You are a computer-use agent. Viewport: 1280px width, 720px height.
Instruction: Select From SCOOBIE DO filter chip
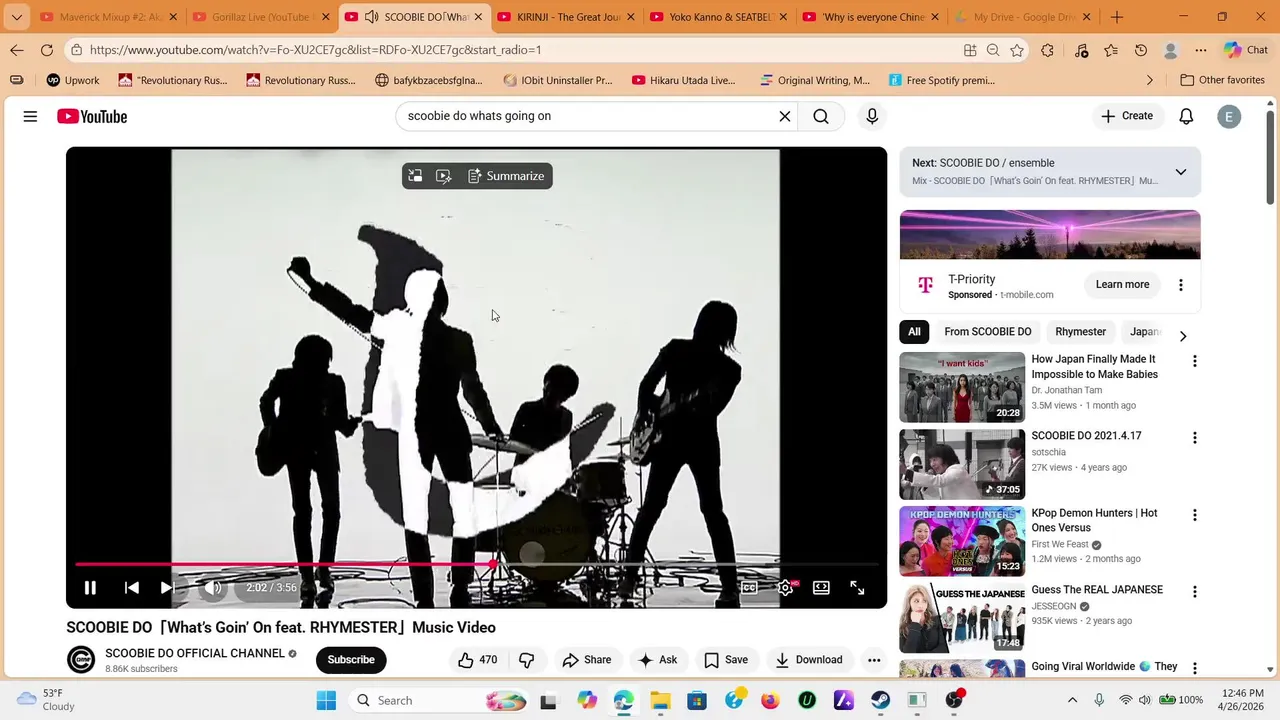[988, 332]
